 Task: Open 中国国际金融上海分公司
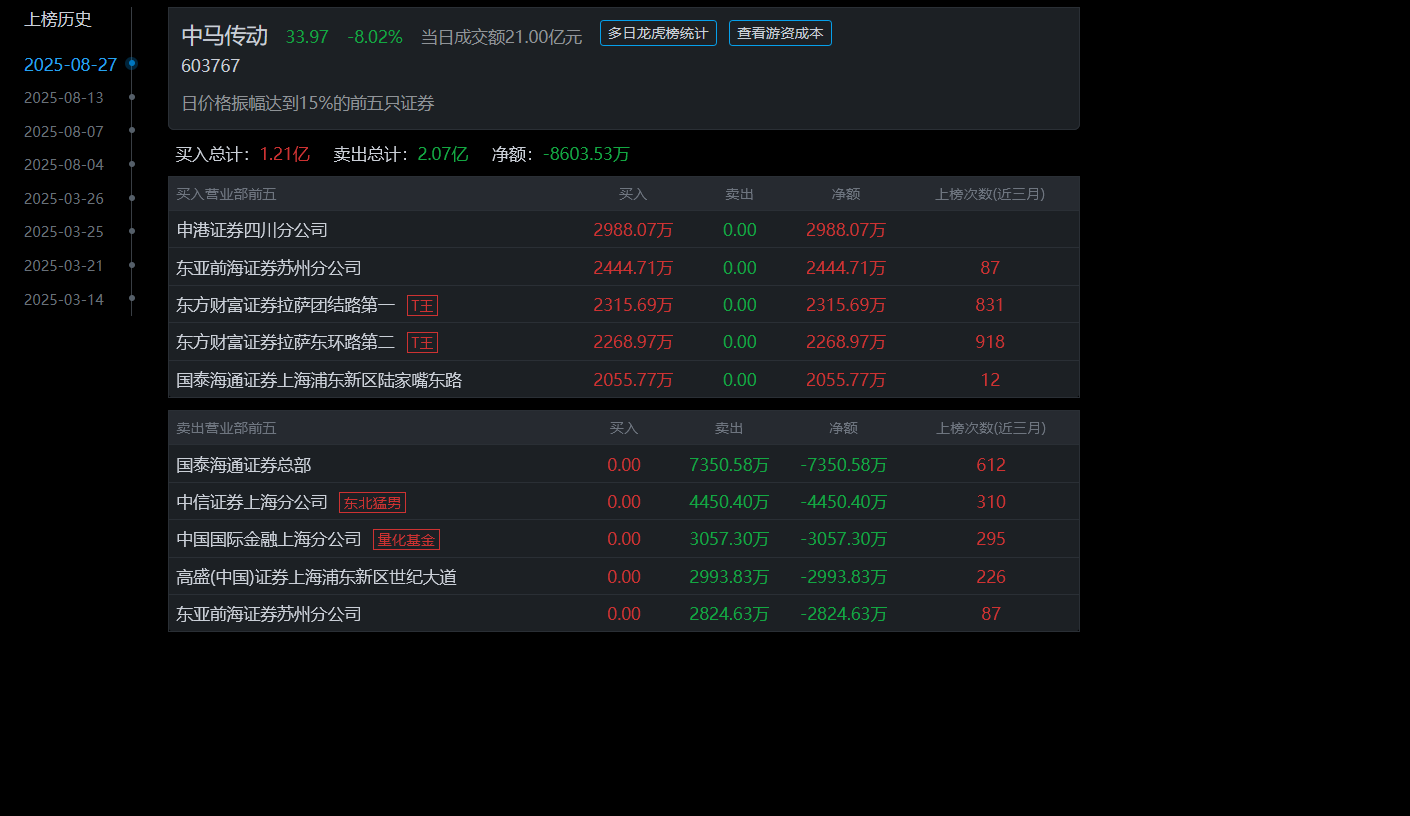click(x=269, y=539)
